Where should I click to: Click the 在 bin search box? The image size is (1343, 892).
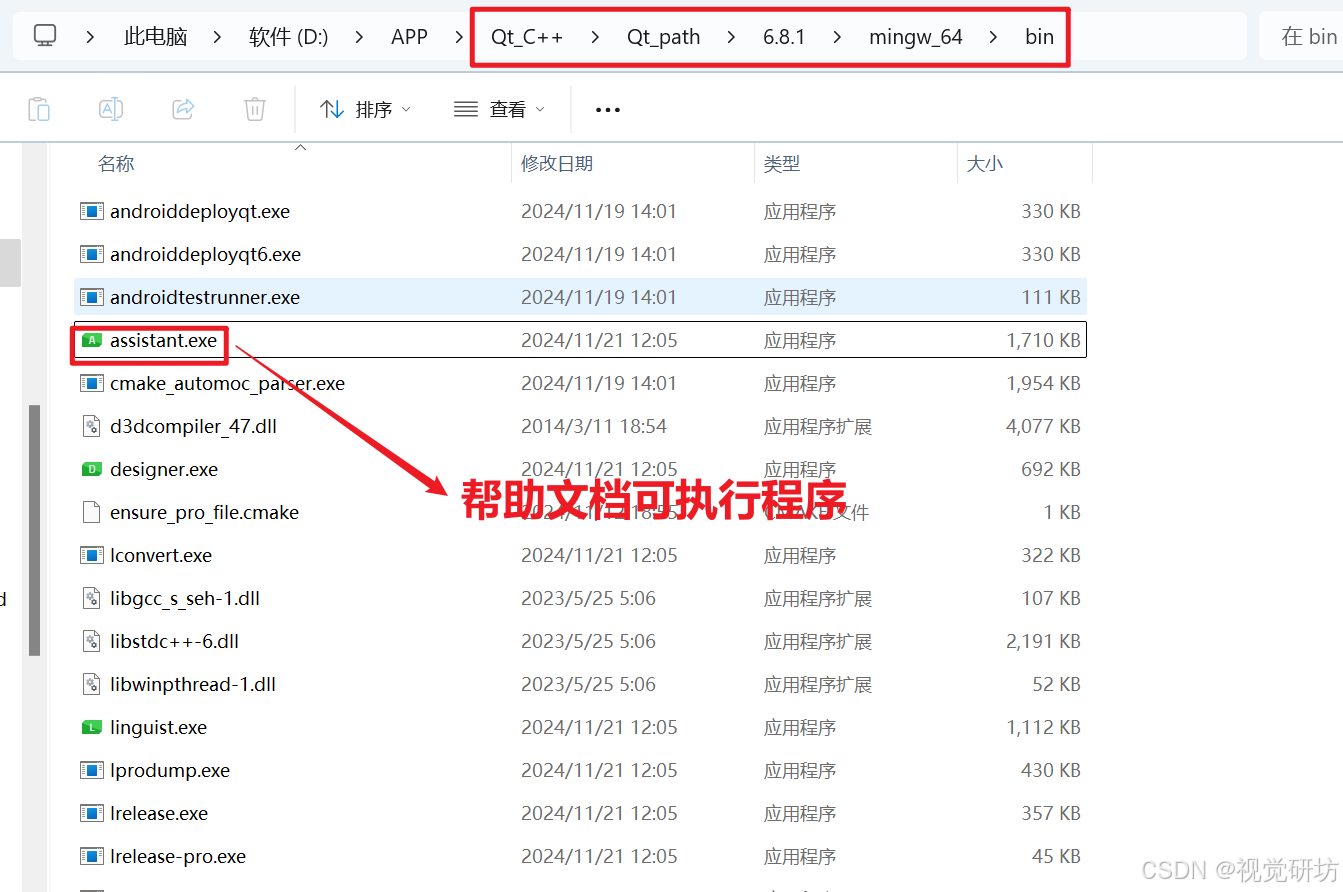pos(1300,37)
